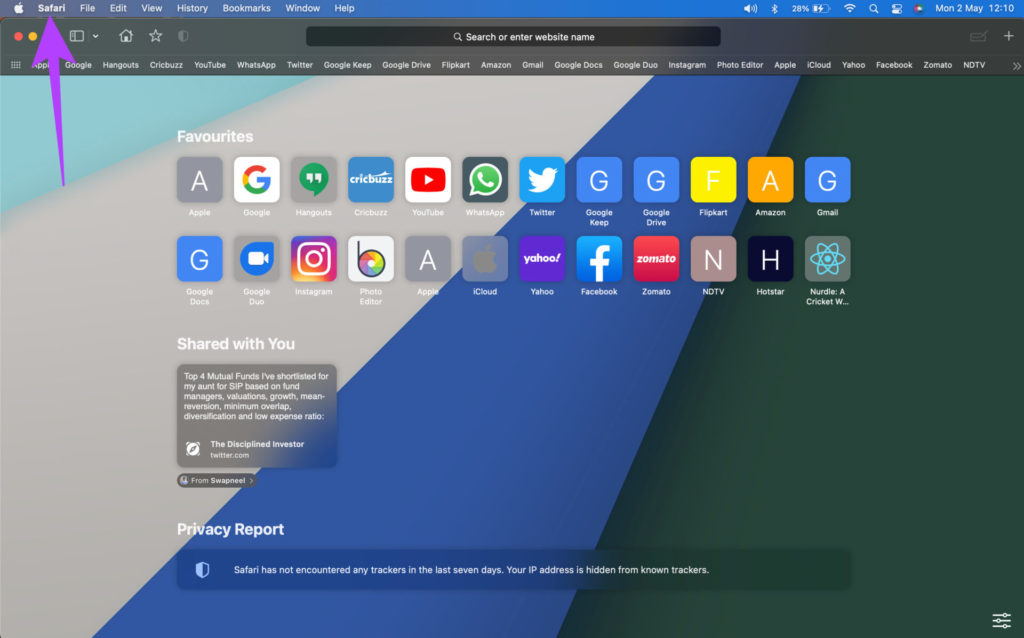
Task: Open the Gmail favourite icon
Action: pyautogui.click(x=827, y=180)
